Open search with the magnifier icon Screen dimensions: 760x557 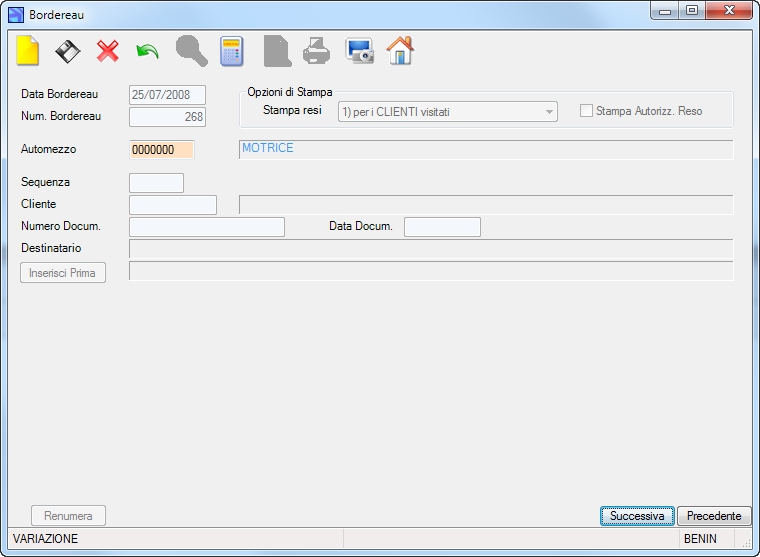(191, 50)
